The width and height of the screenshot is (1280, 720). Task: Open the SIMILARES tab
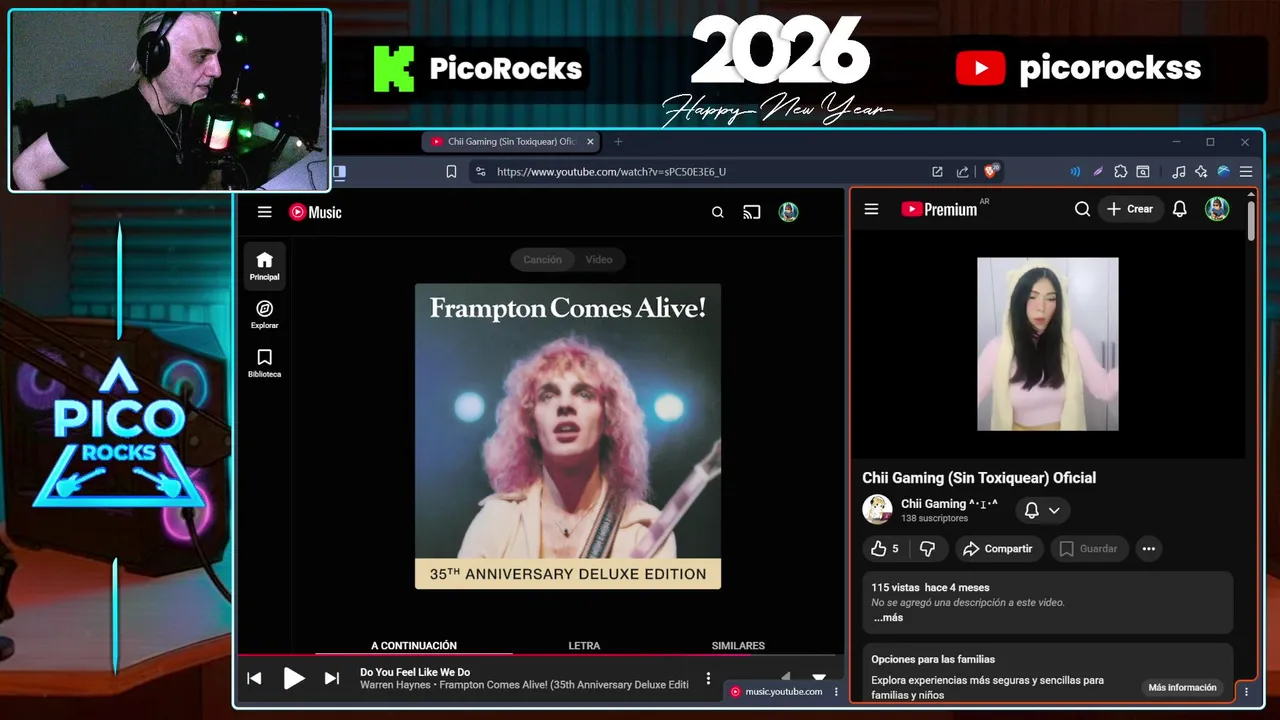point(738,646)
